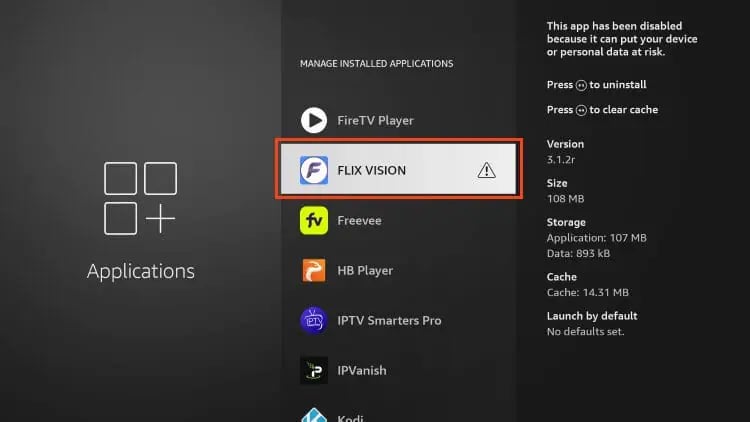Click the FLIX VISION app icon
The image size is (750, 422).
click(314, 170)
